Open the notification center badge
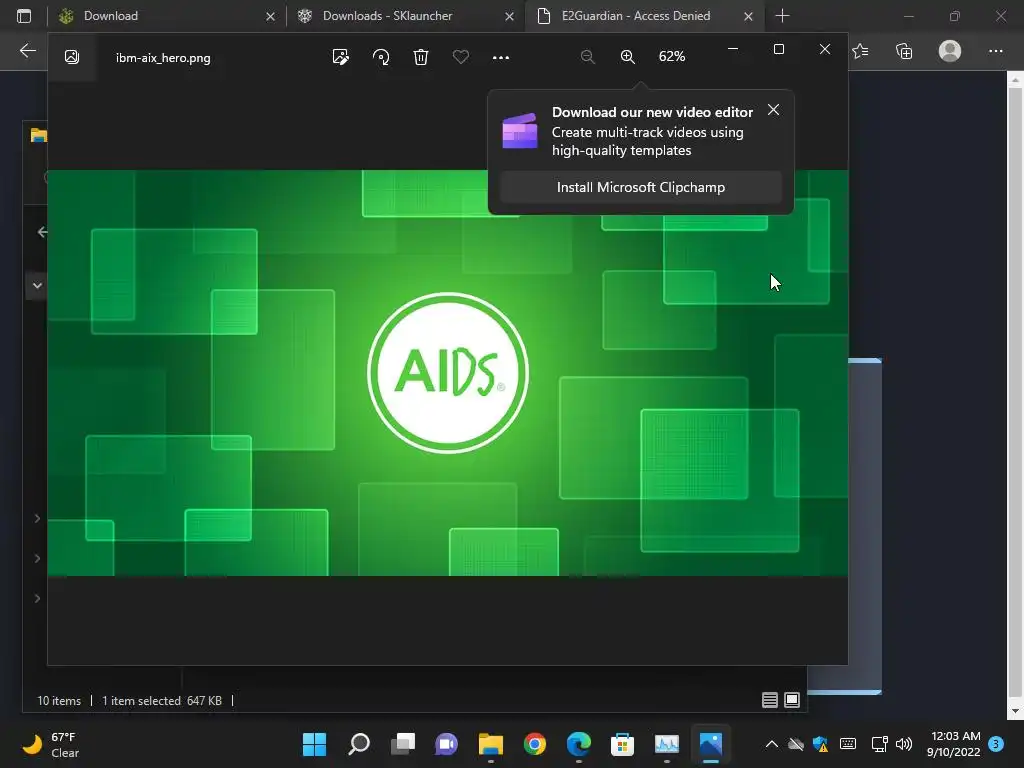 pyautogui.click(x=996, y=744)
